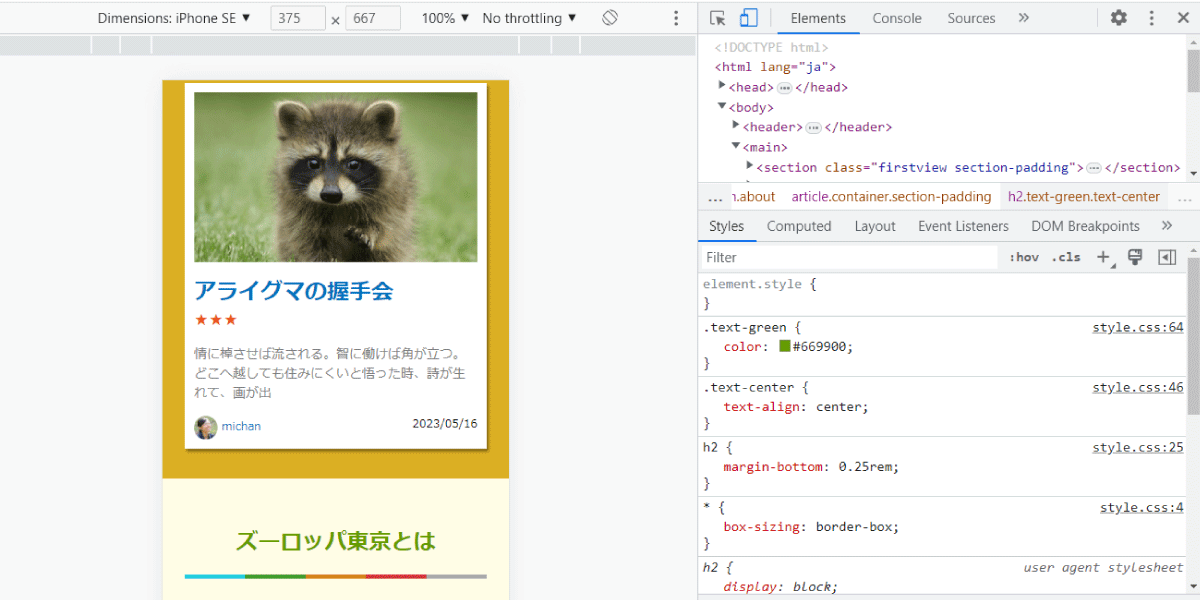Show more Styles sidebar tabs
1200x600 pixels.
click(1166, 226)
